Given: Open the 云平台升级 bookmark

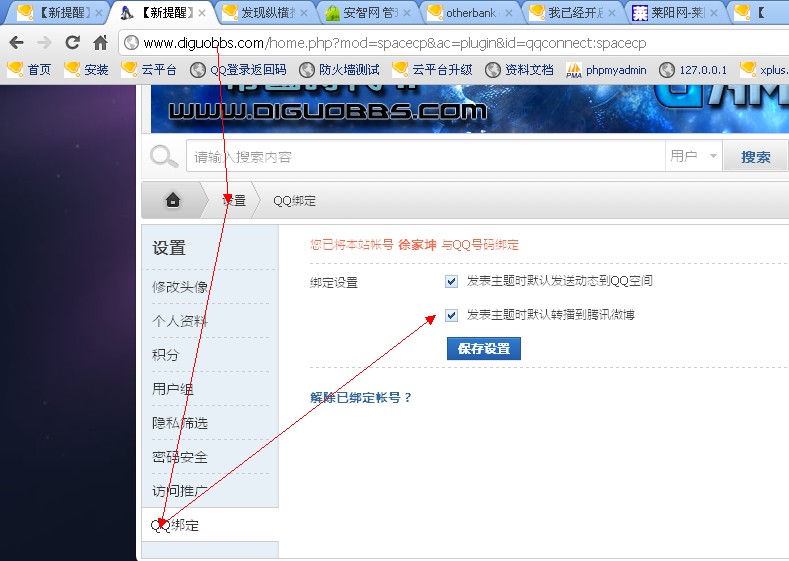Looking at the screenshot, I should [x=432, y=69].
